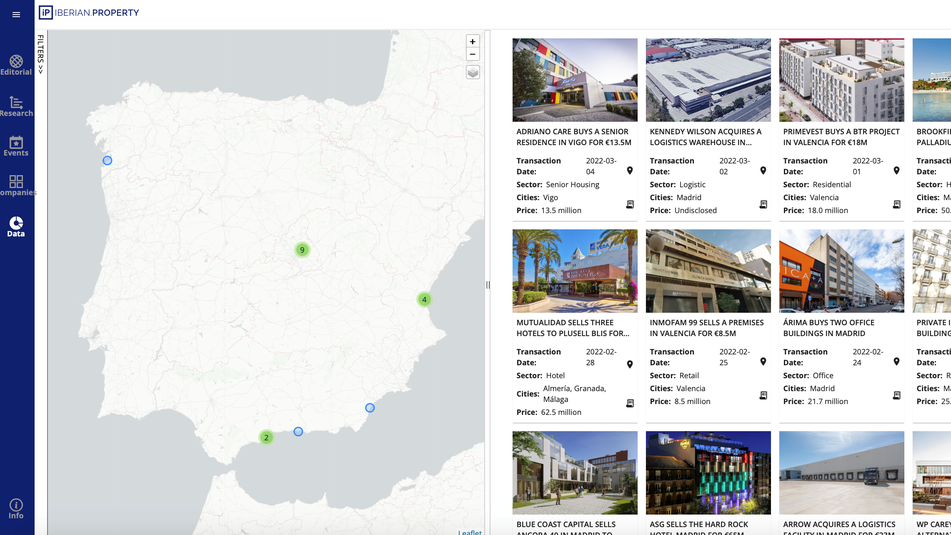Expand the Filters panel
The image size is (951, 535).
tap(41, 54)
